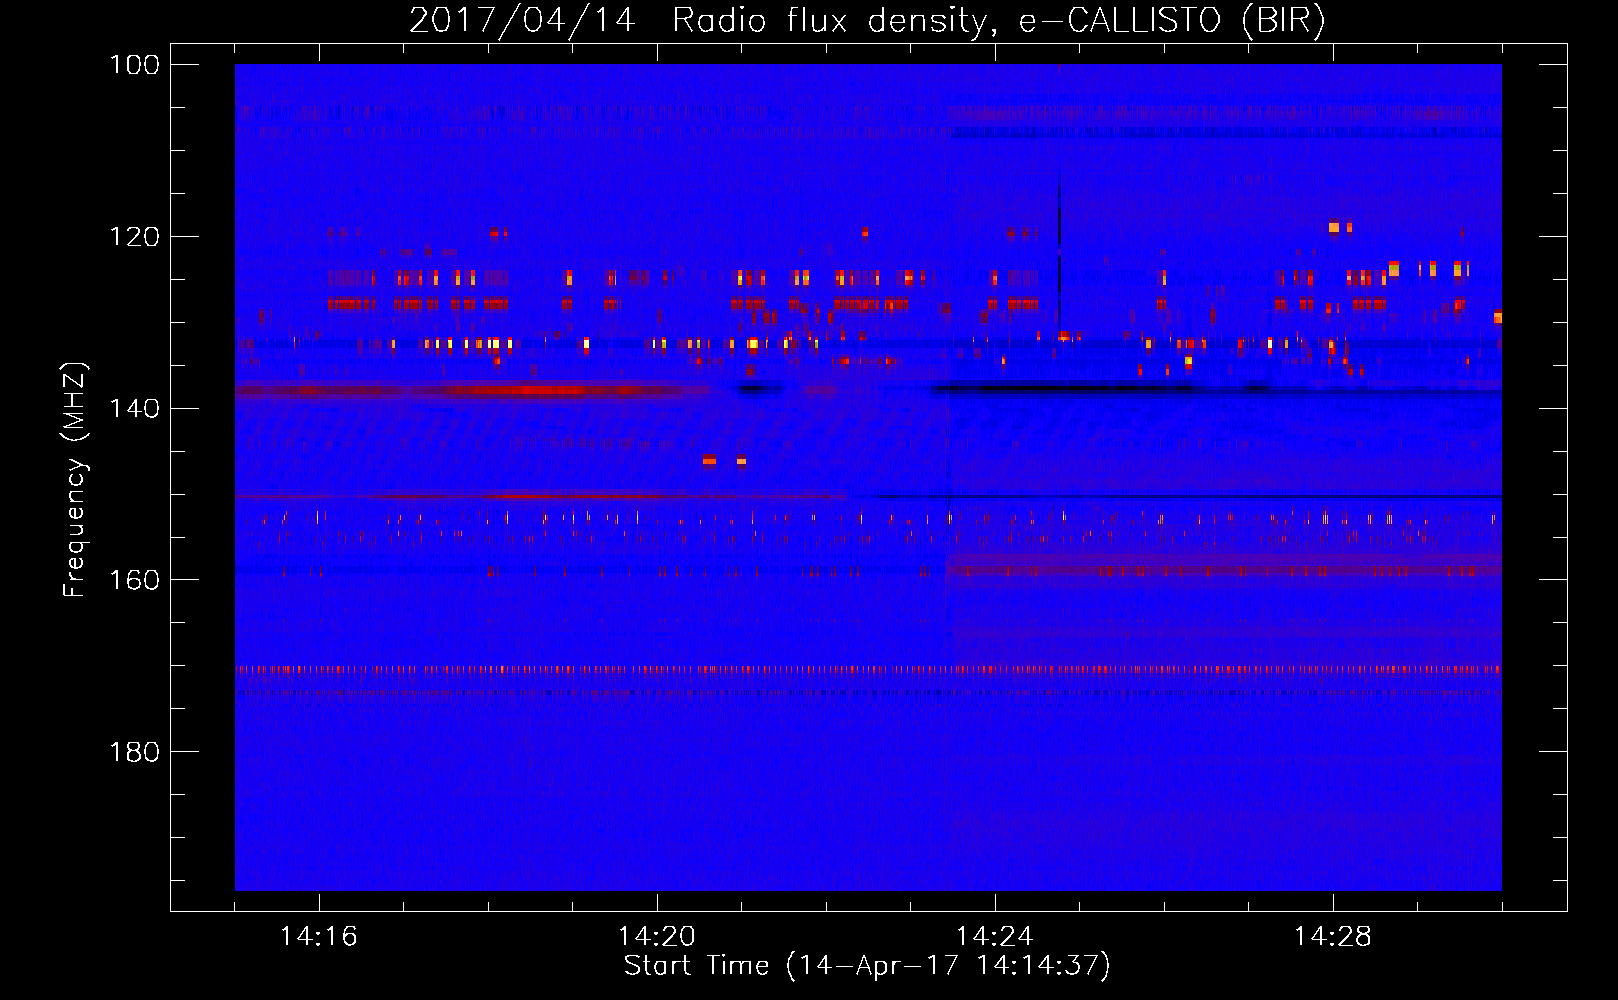The width and height of the screenshot is (1618, 1000).
Task: Click the 120 frequency tick label
Action: 133,237
